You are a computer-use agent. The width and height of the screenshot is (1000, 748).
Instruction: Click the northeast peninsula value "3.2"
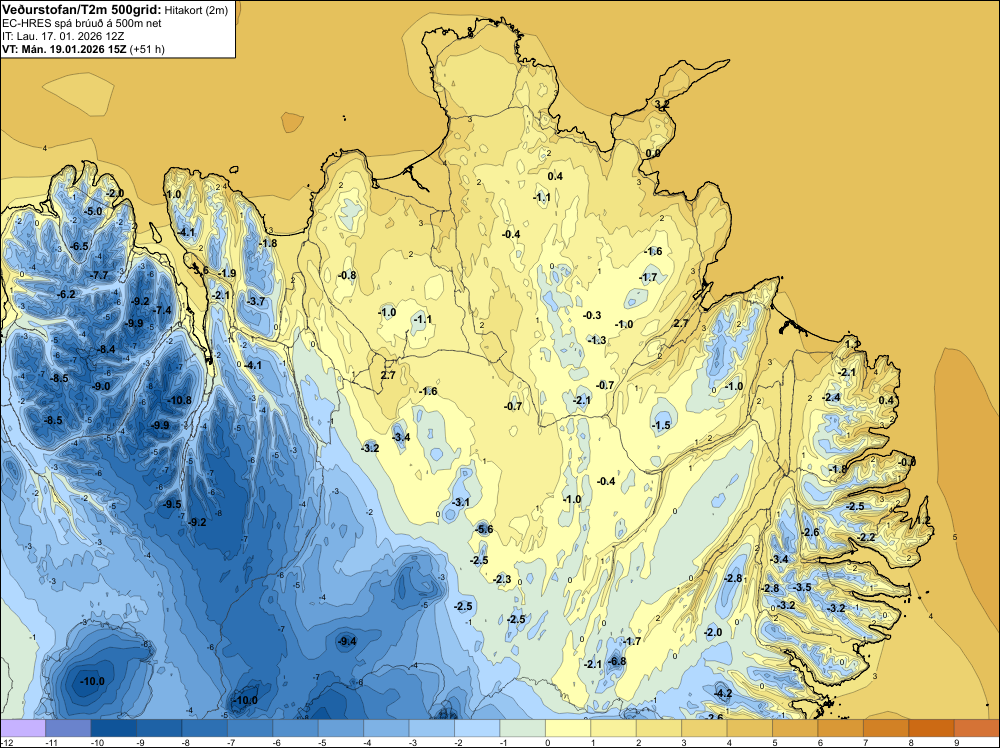tap(662, 104)
